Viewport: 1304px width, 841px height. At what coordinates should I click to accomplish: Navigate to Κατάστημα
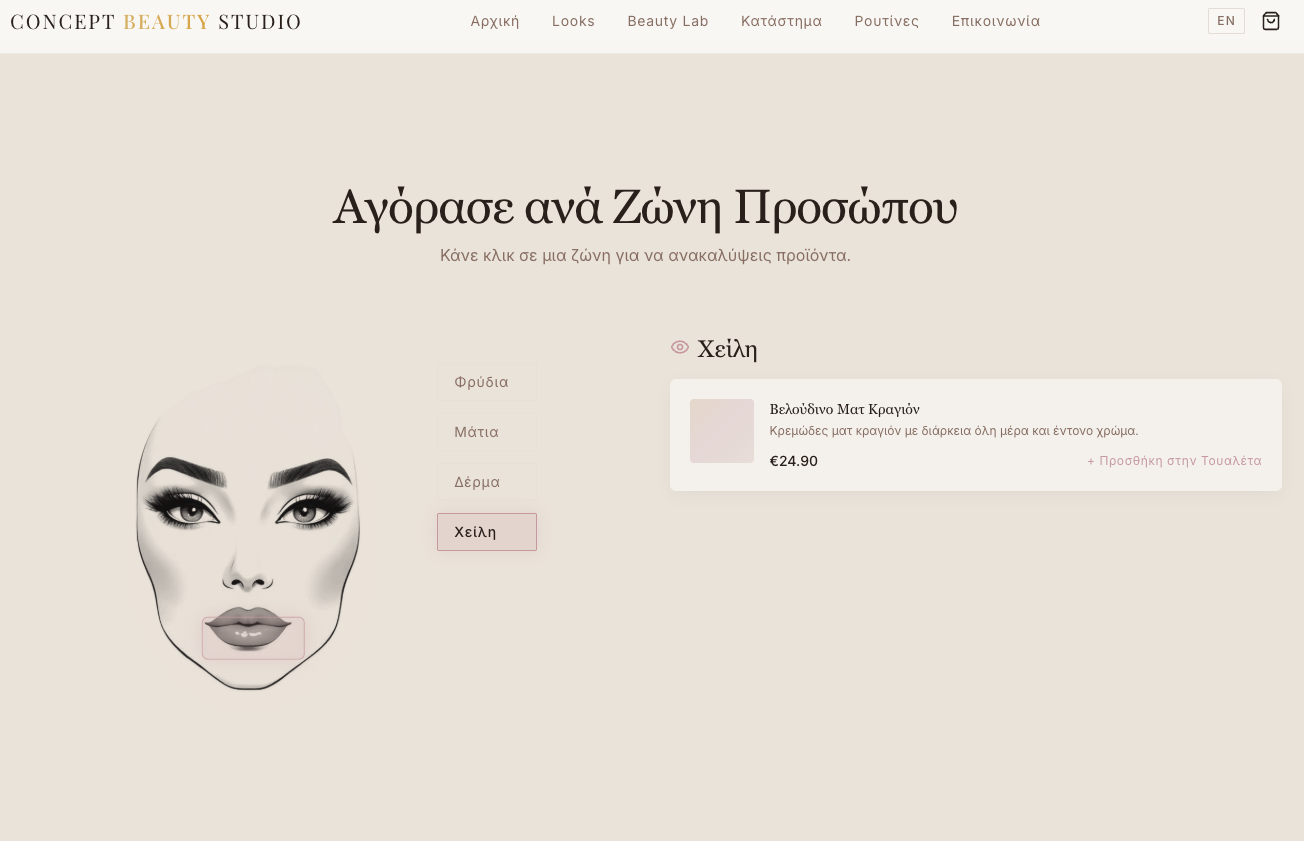point(781,21)
